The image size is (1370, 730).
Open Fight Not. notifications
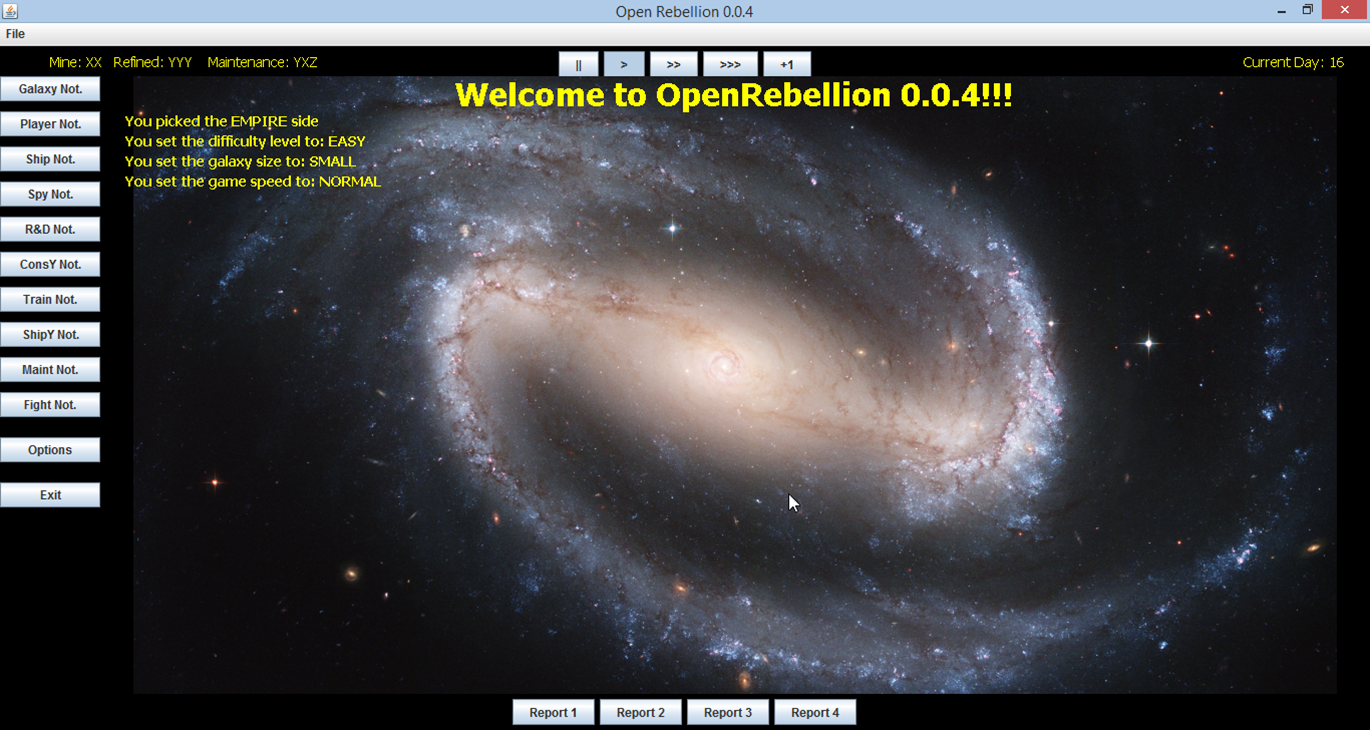point(50,404)
